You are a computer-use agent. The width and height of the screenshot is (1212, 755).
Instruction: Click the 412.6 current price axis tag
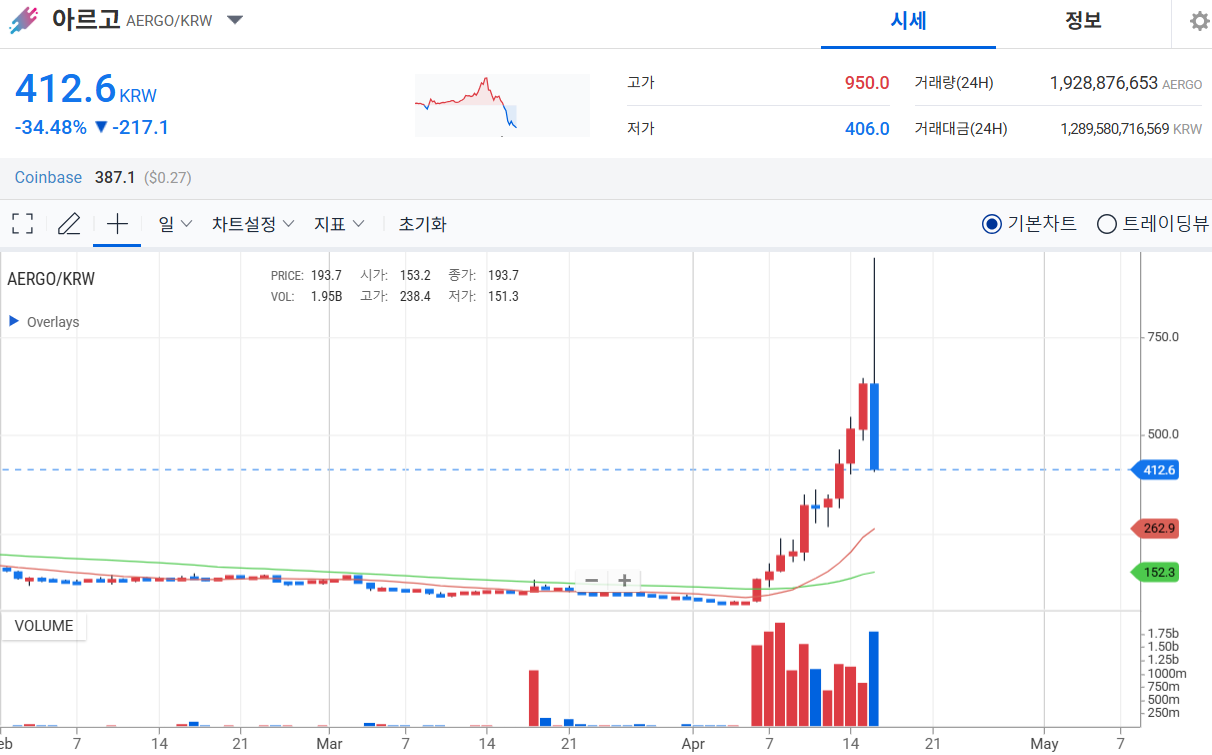pyautogui.click(x=1154, y=470)
